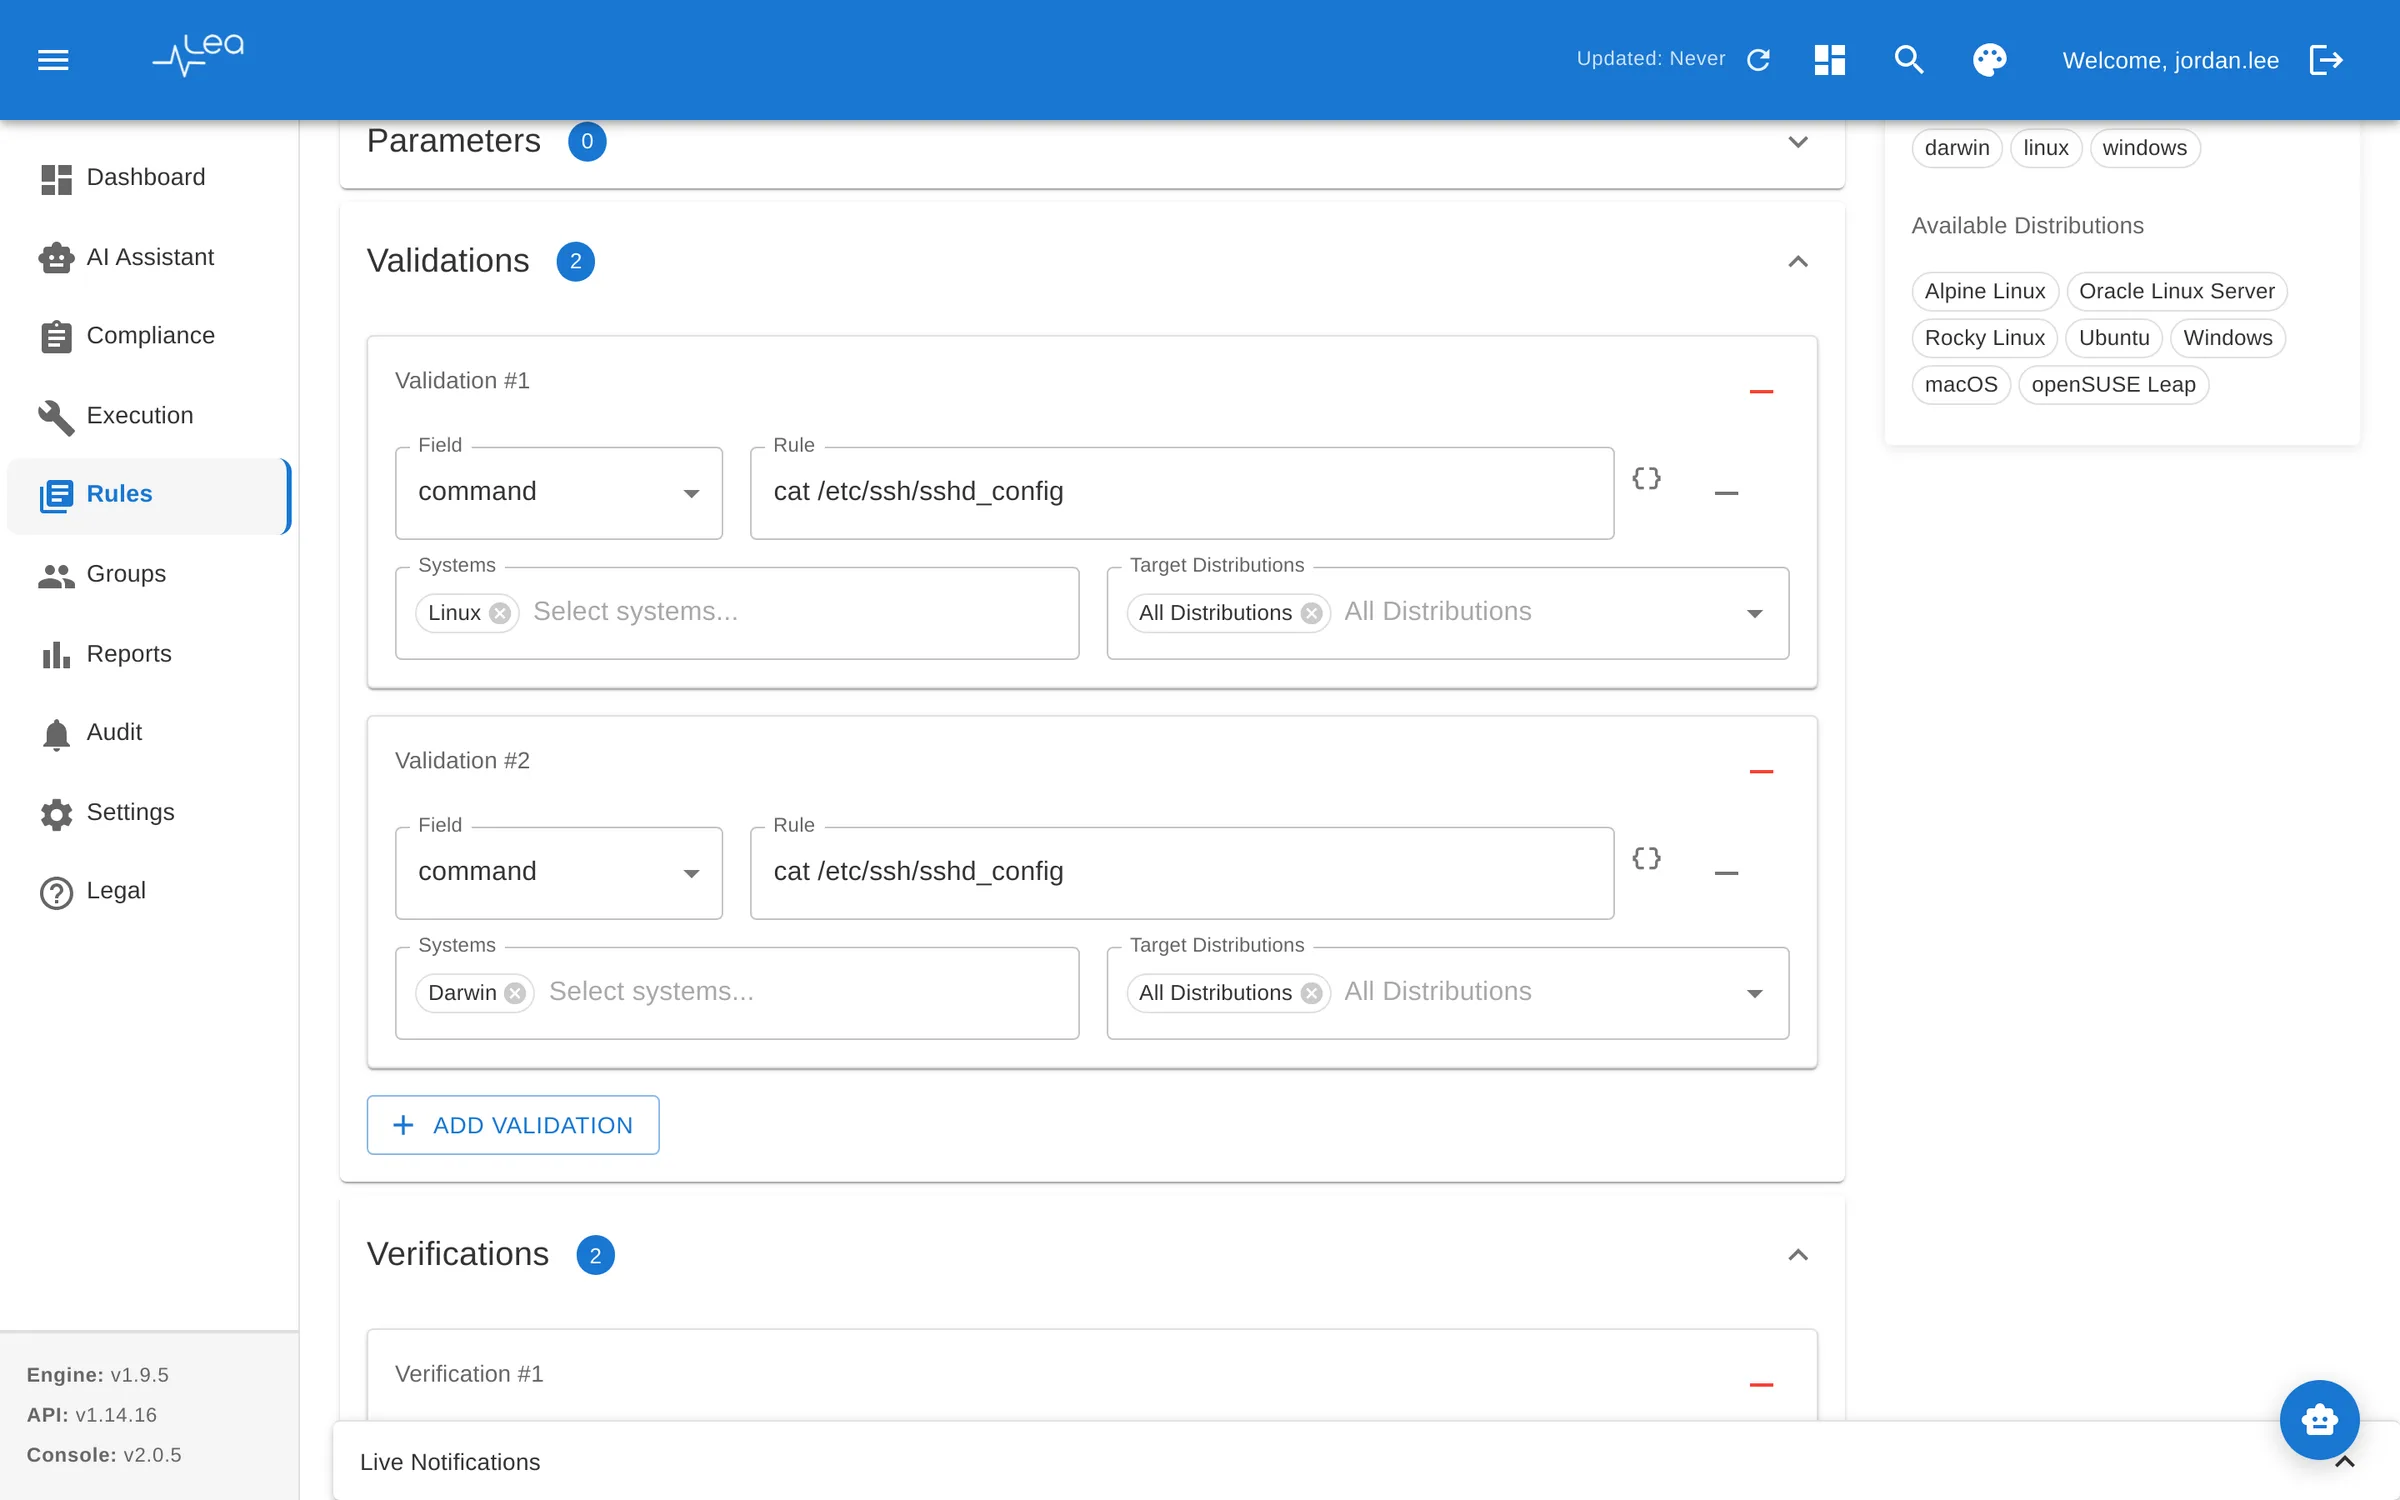Open the dashboard grid icon in header

(x=1829, y=60)
